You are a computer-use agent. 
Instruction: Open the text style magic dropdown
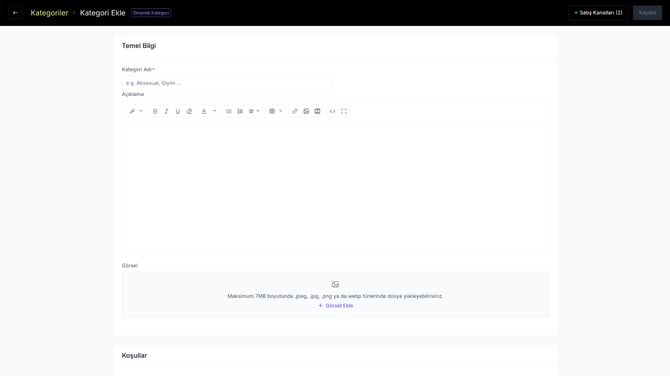136,111
